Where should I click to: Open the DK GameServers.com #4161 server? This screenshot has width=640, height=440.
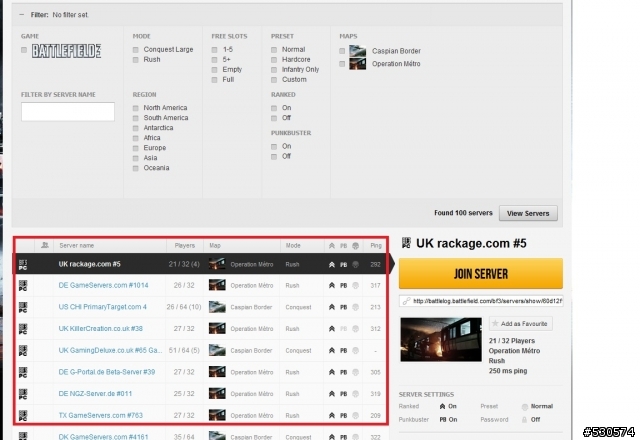pos(104,436)
